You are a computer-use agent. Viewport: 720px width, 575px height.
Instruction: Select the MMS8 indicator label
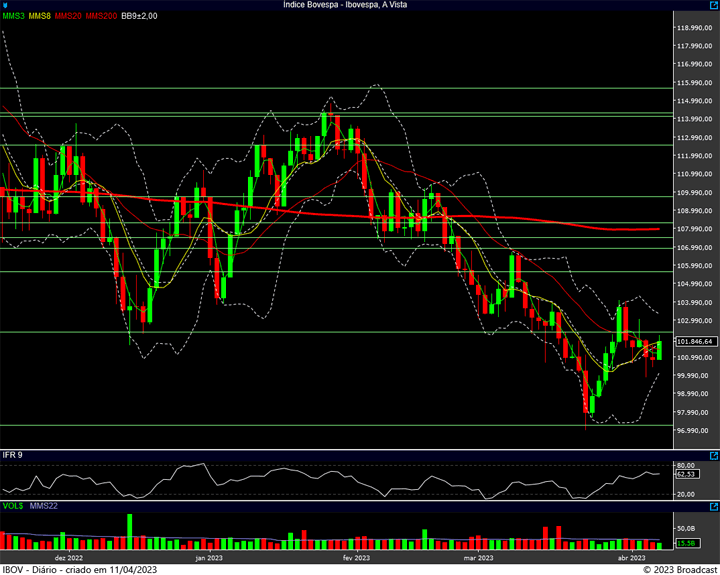pos(39,16)
